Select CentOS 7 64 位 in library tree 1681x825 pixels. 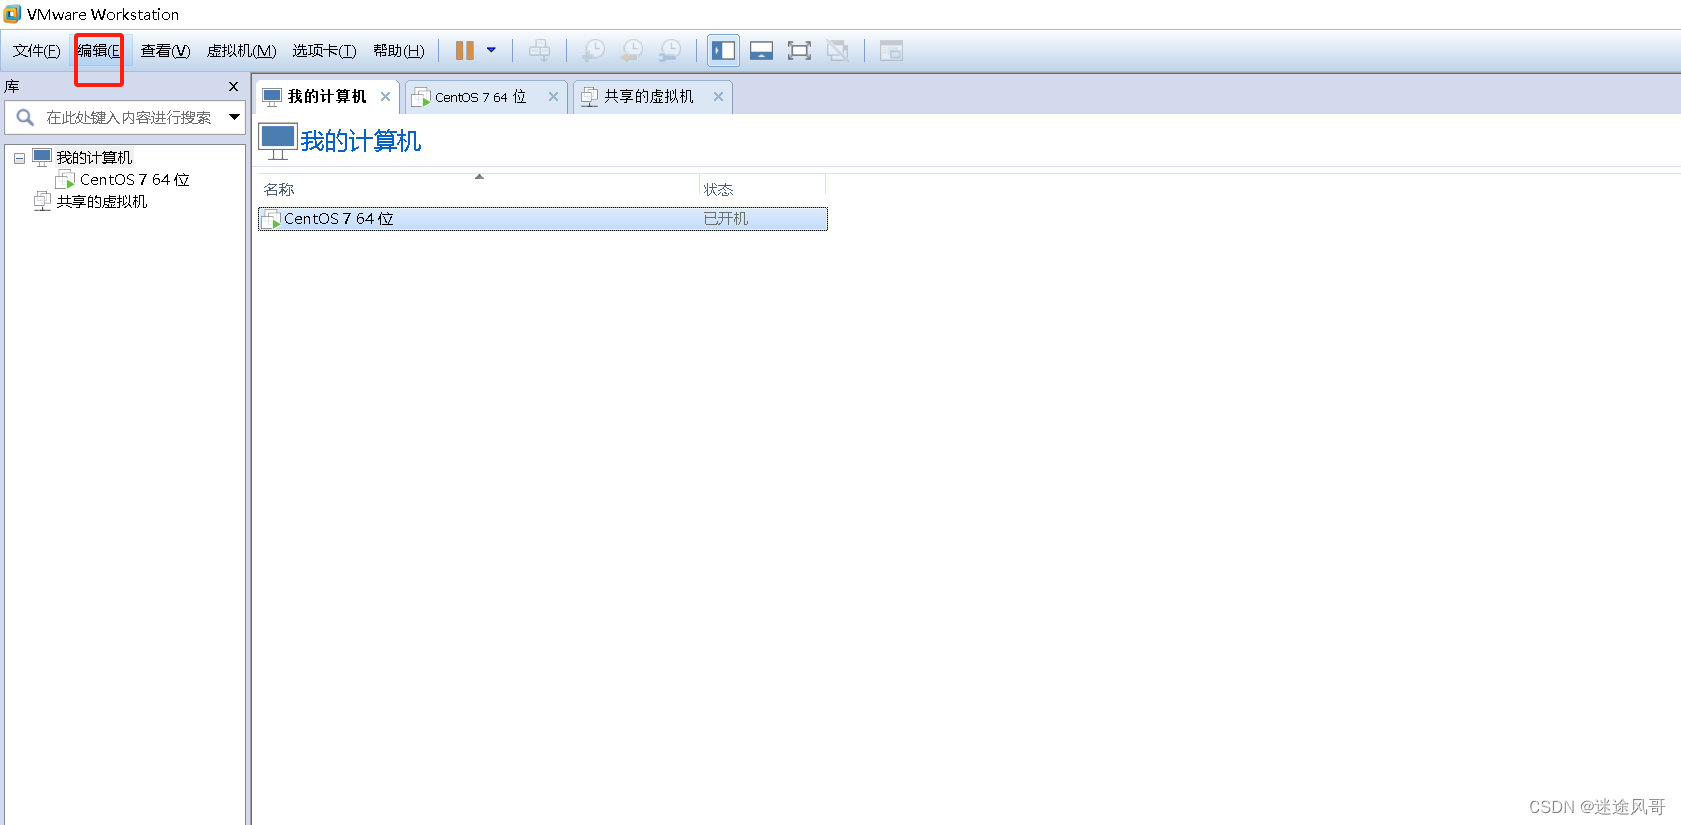(135, 180)
